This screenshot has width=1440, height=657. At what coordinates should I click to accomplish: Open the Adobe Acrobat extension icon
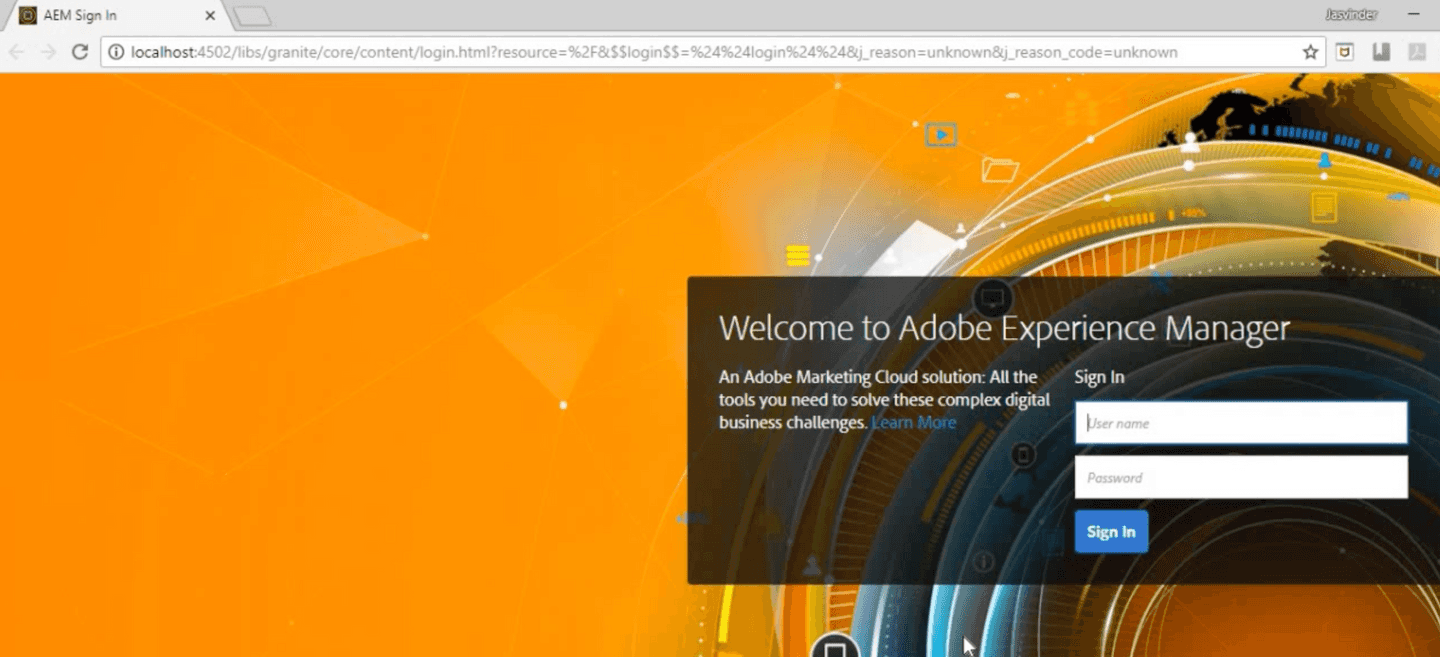[1416, 51]
